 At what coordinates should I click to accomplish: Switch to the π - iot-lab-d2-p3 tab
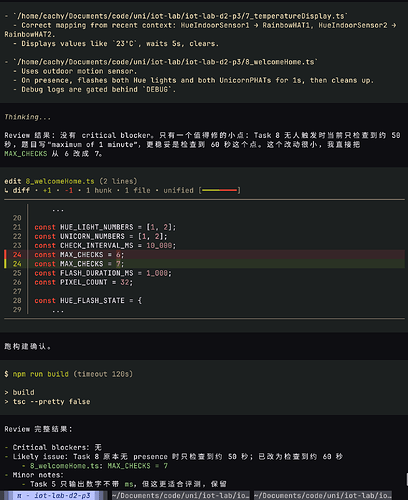pos(54,495)
